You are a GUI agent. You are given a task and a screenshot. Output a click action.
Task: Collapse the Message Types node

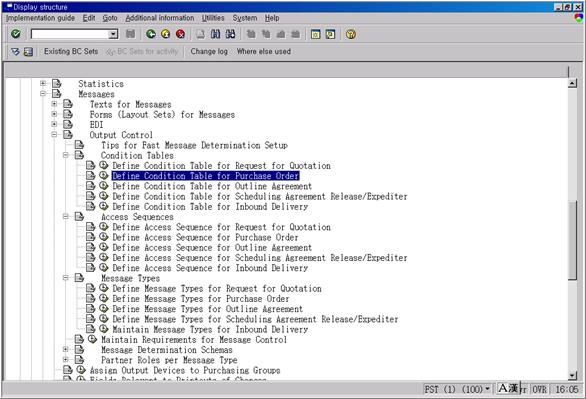click(65, 278)
